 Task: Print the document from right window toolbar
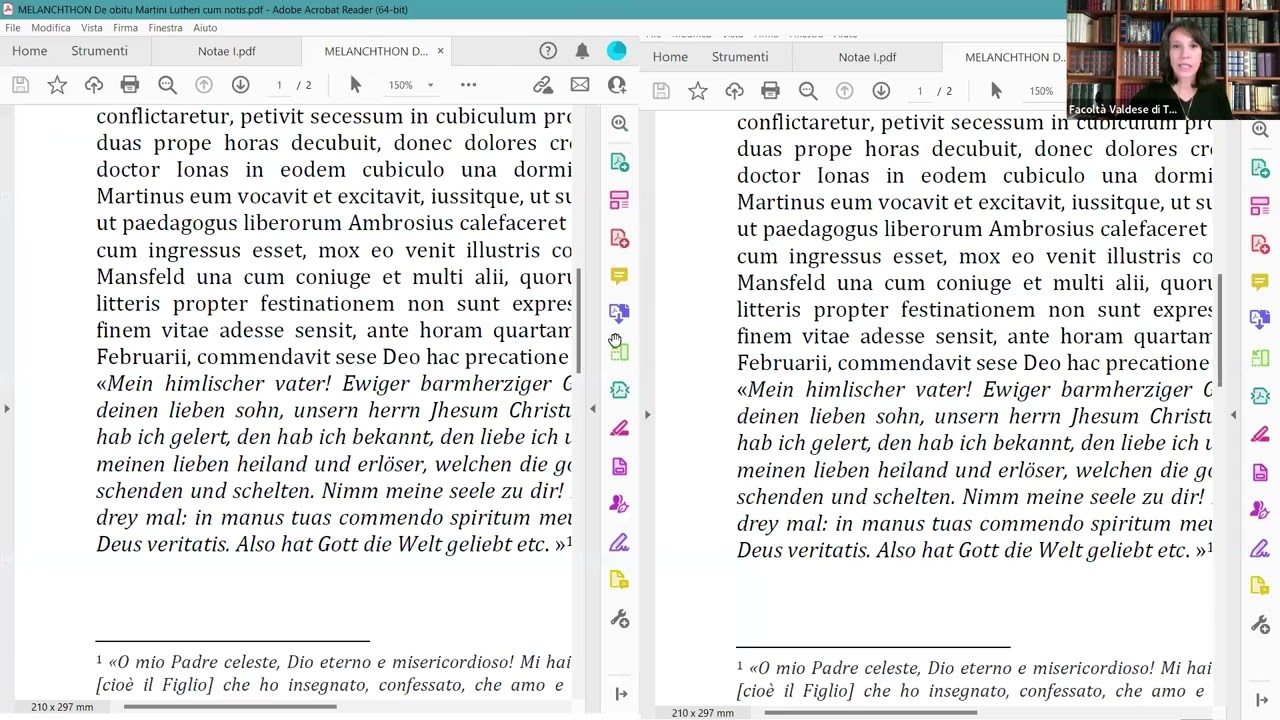pos(770,91)
